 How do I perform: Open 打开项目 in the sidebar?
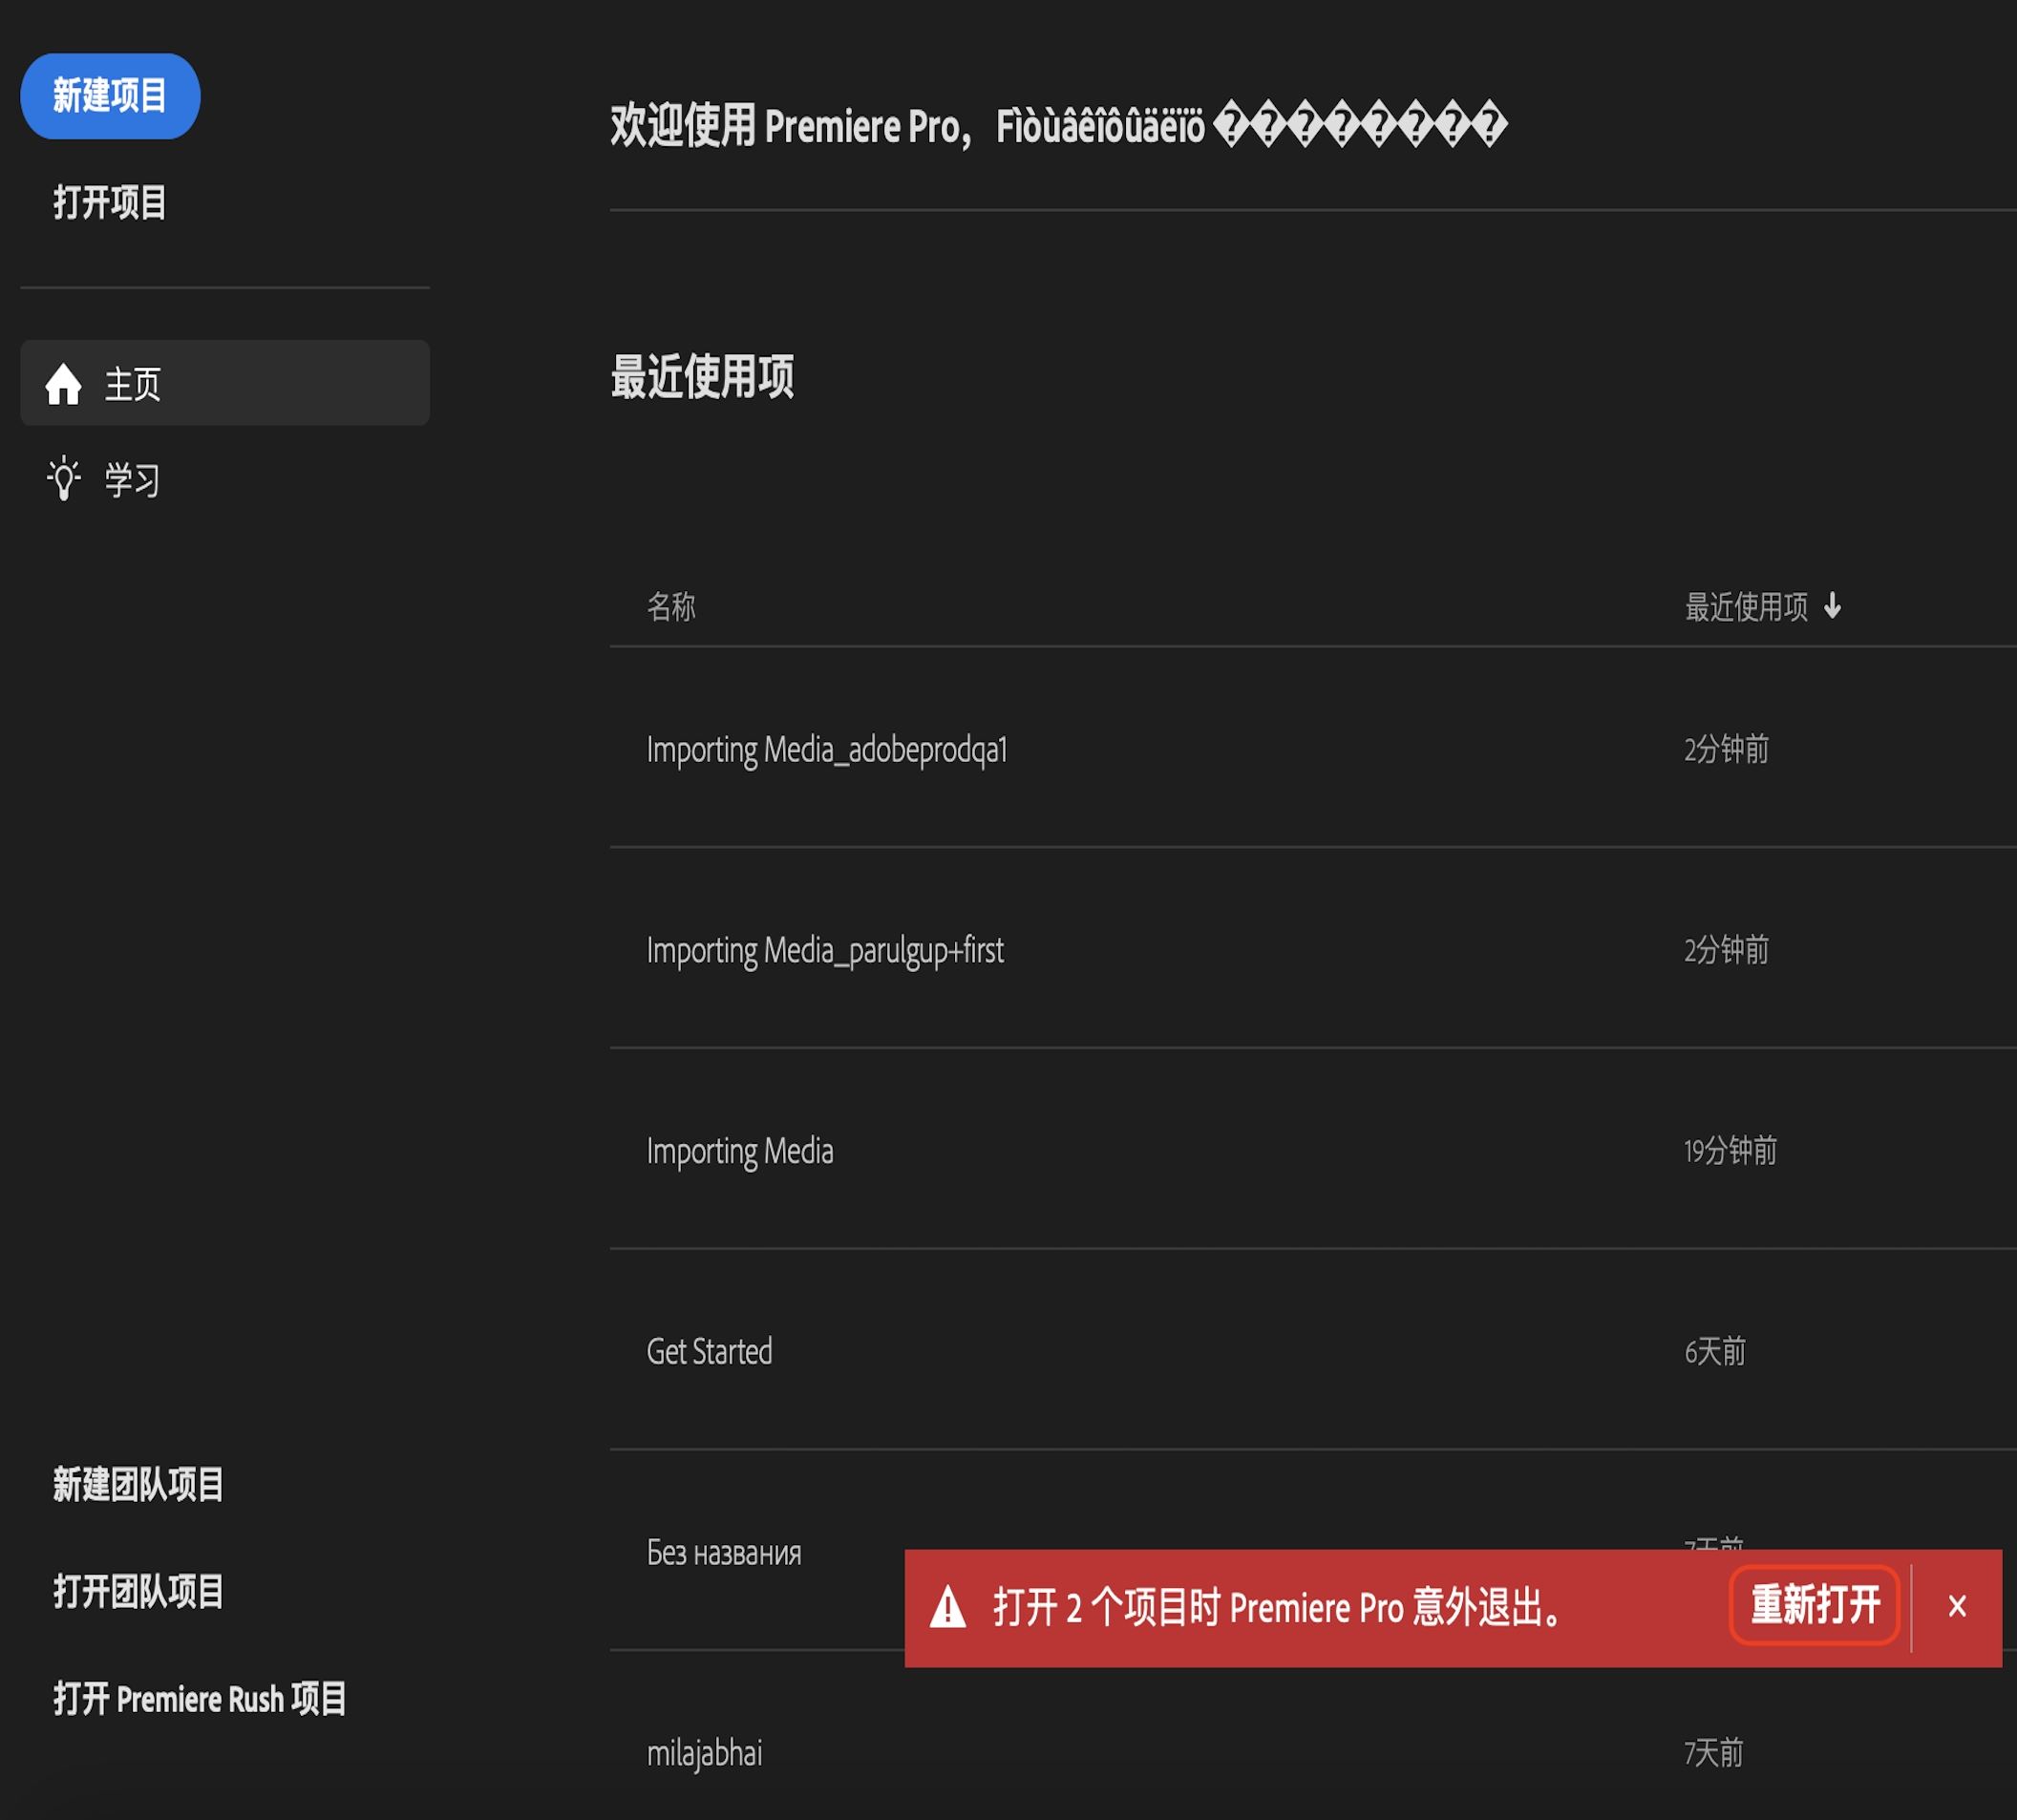110,203
